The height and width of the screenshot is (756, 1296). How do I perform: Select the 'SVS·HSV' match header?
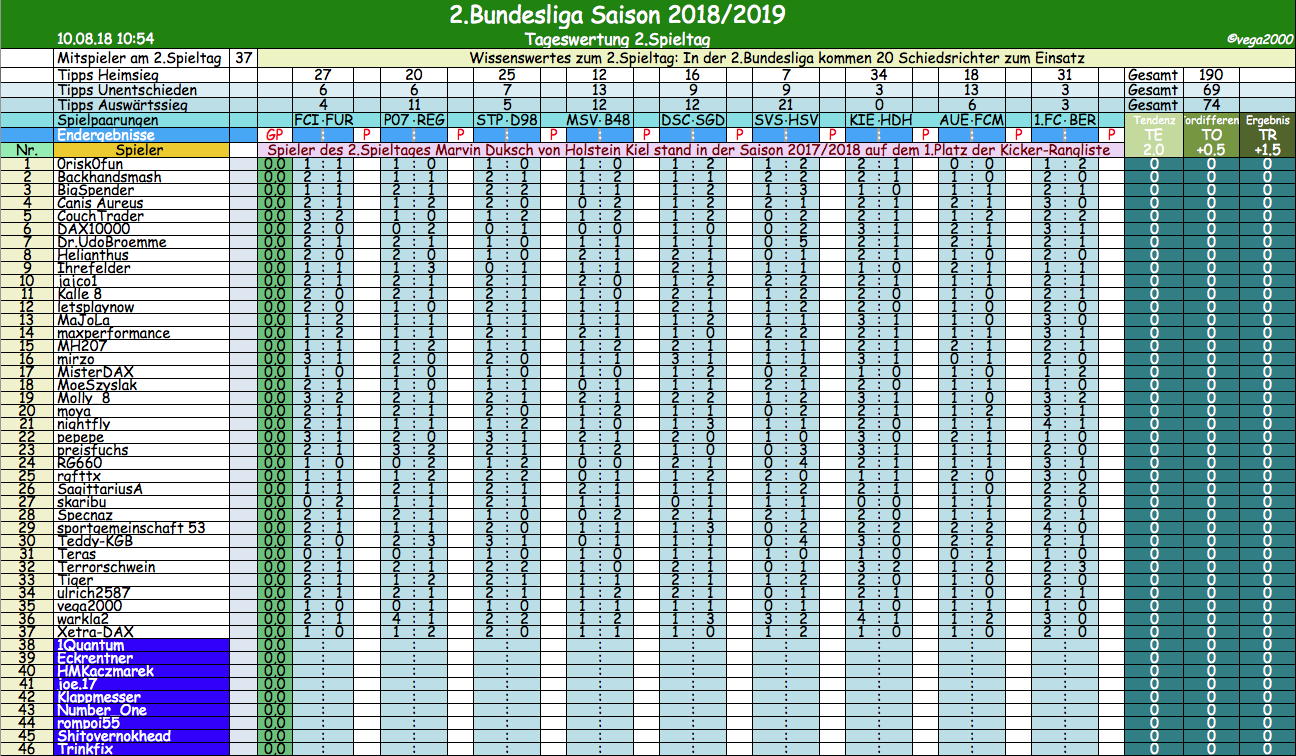[x=786, y=119]
